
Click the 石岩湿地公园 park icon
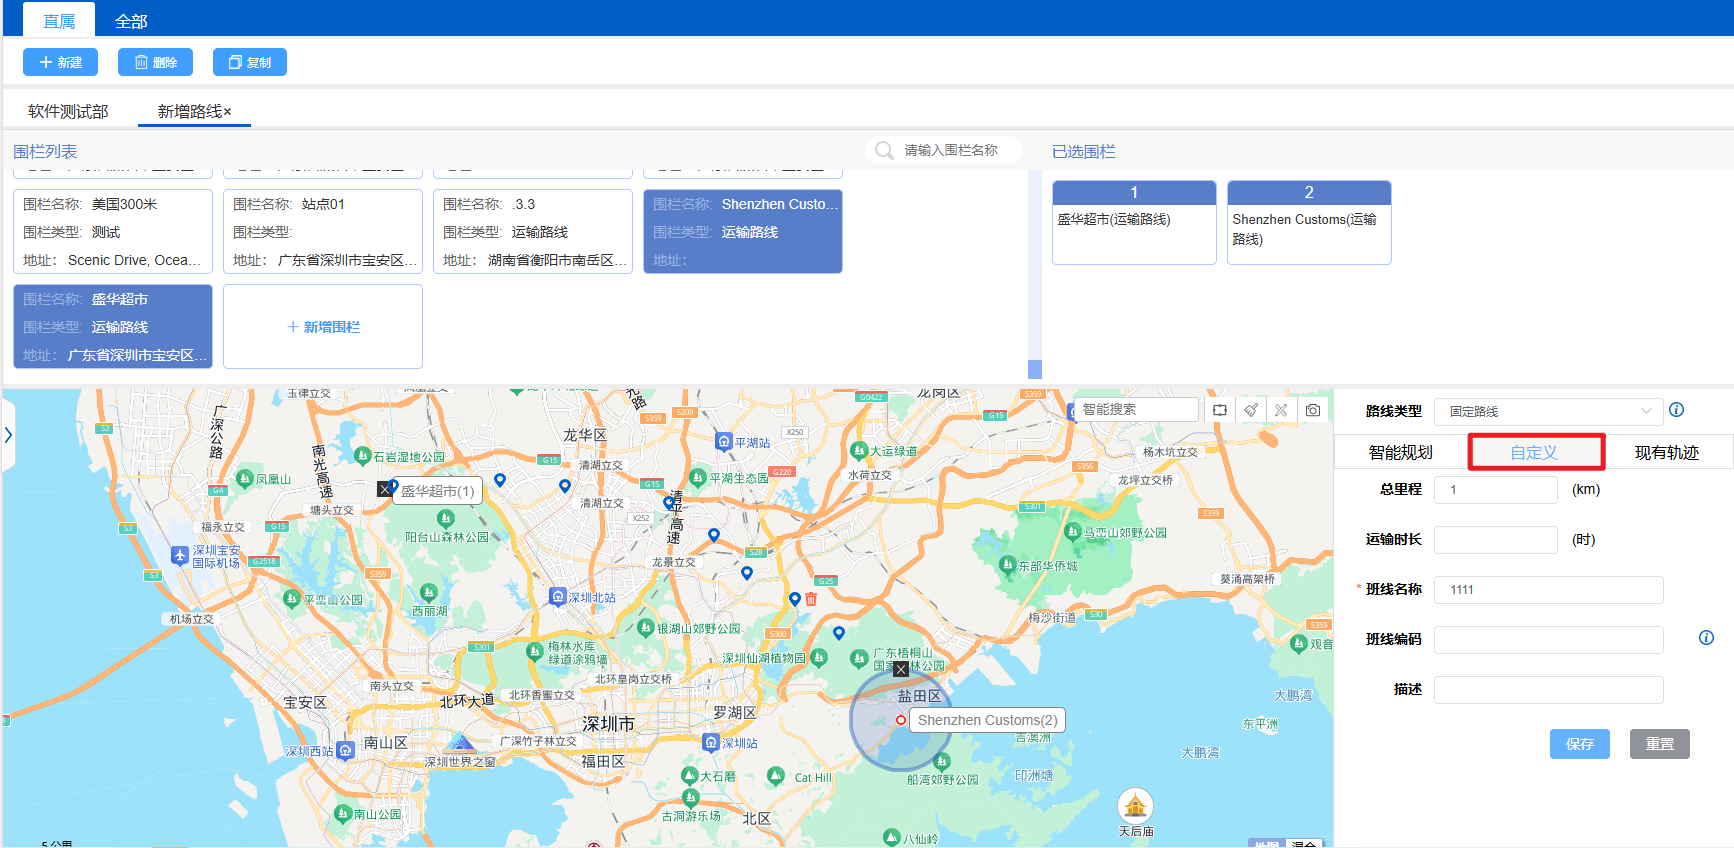point(363,456)
